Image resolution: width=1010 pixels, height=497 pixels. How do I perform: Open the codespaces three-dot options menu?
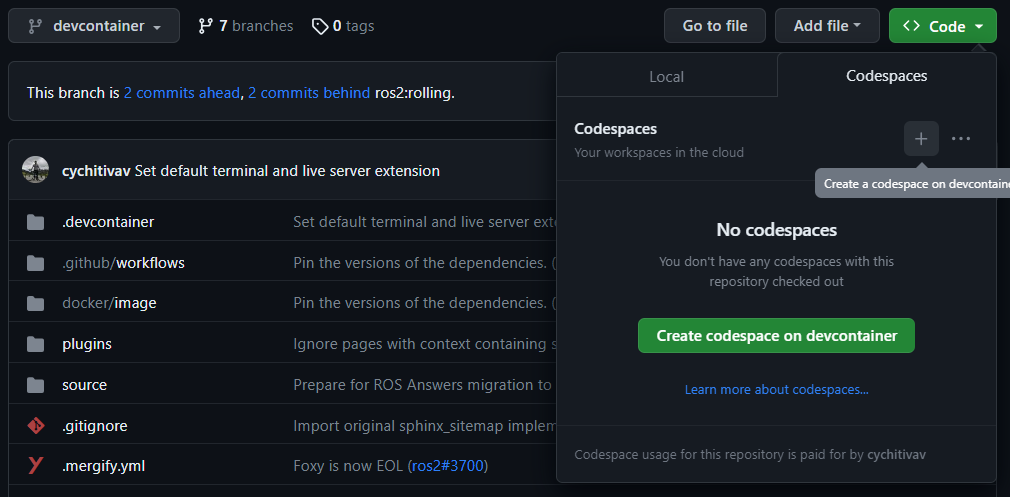click(x=961, y=139)
